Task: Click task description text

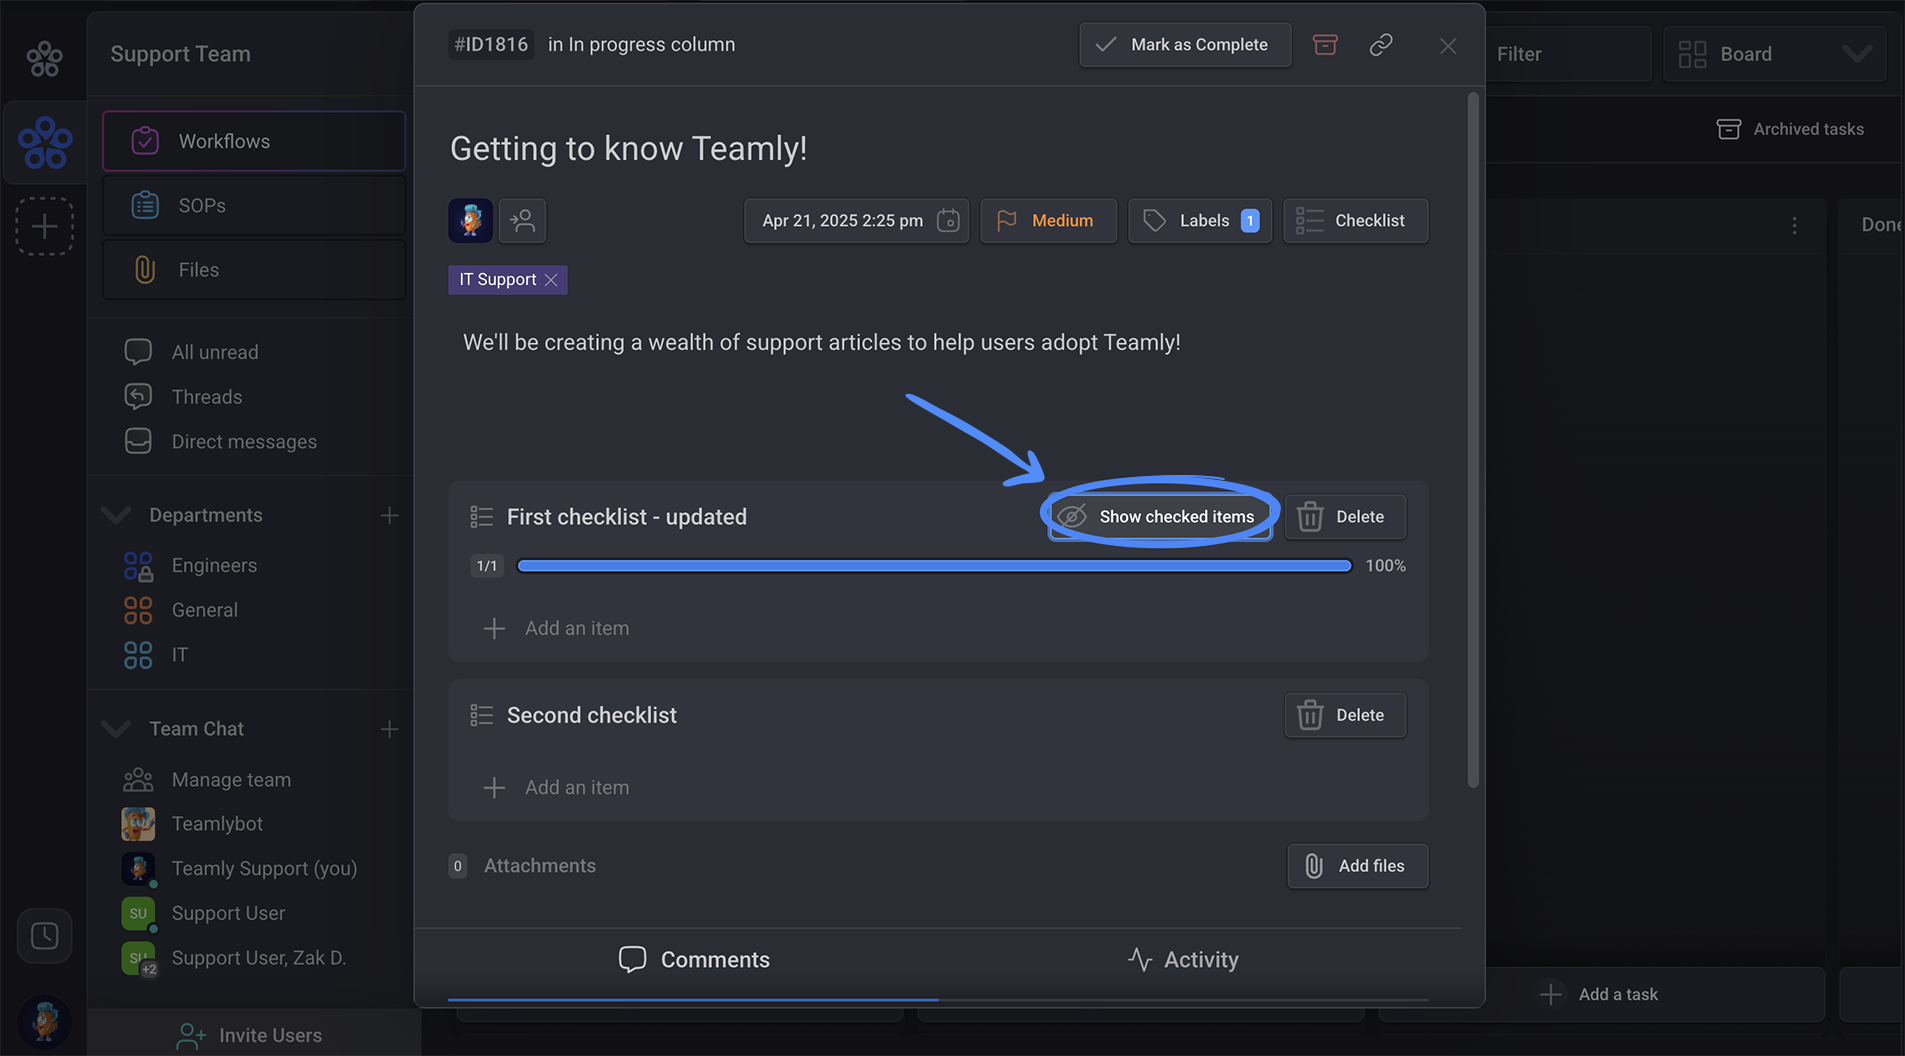Action: [x=821, y=342]
